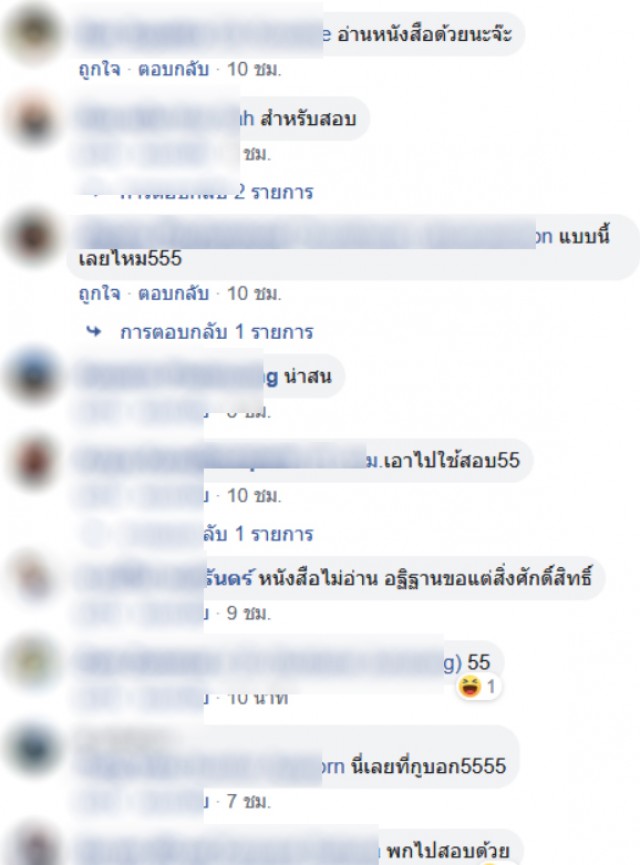This screenshot has height=865, width=640.
Task: View the reaction count "1" beside Haha
Action: coord(490,687)
